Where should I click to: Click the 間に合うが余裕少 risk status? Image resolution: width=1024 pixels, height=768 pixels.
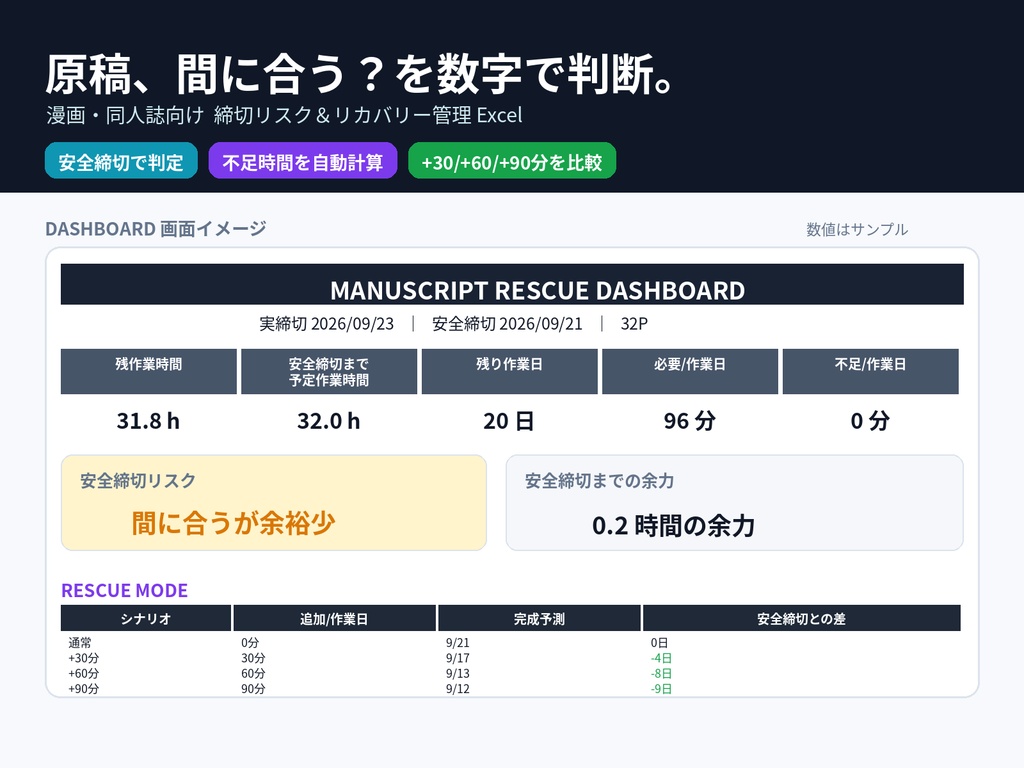(233, 523)
